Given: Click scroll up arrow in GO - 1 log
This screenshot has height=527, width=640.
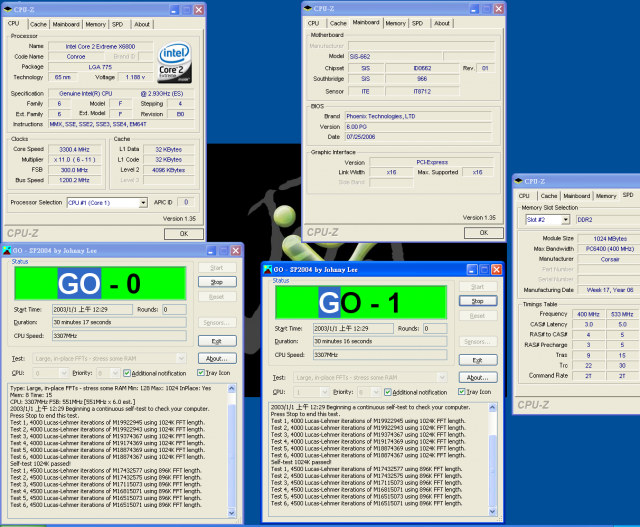Looking at the screenshot, I should point(493,408).
